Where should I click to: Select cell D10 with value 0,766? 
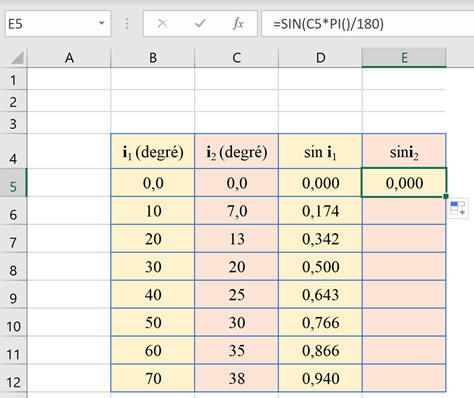320,322
